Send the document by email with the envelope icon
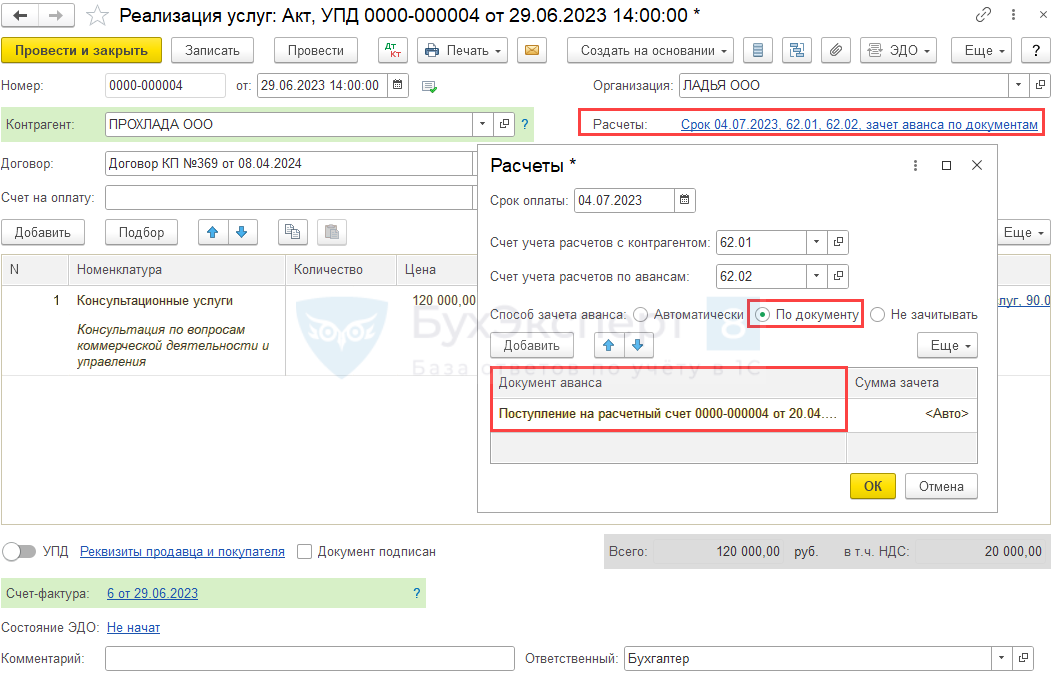 [532, 51]
